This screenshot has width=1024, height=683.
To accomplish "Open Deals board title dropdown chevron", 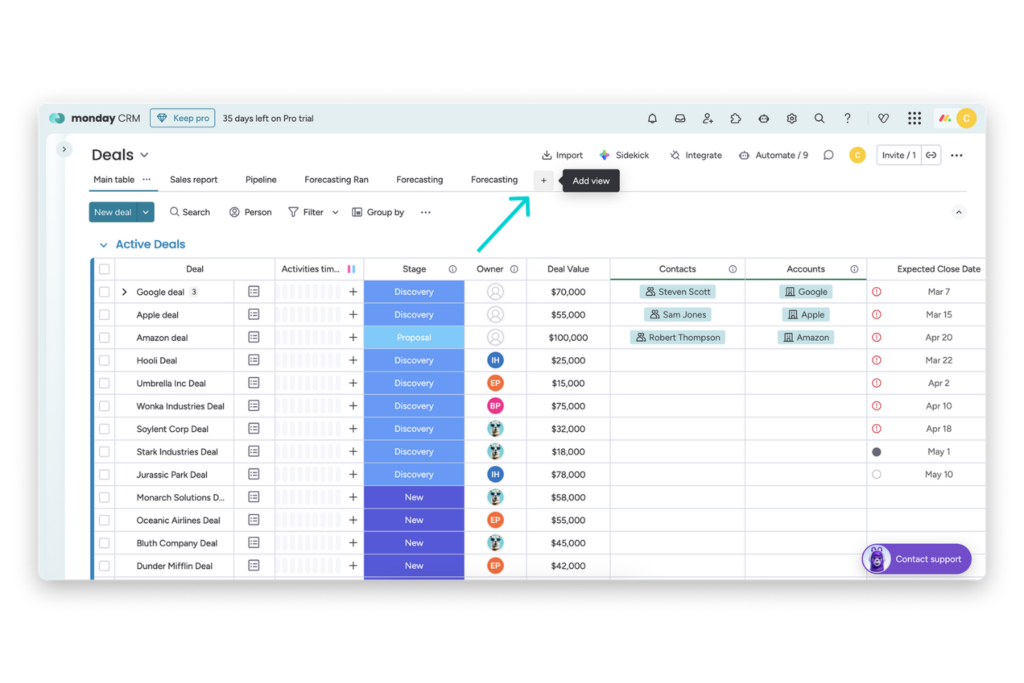I will coord(144,155).
